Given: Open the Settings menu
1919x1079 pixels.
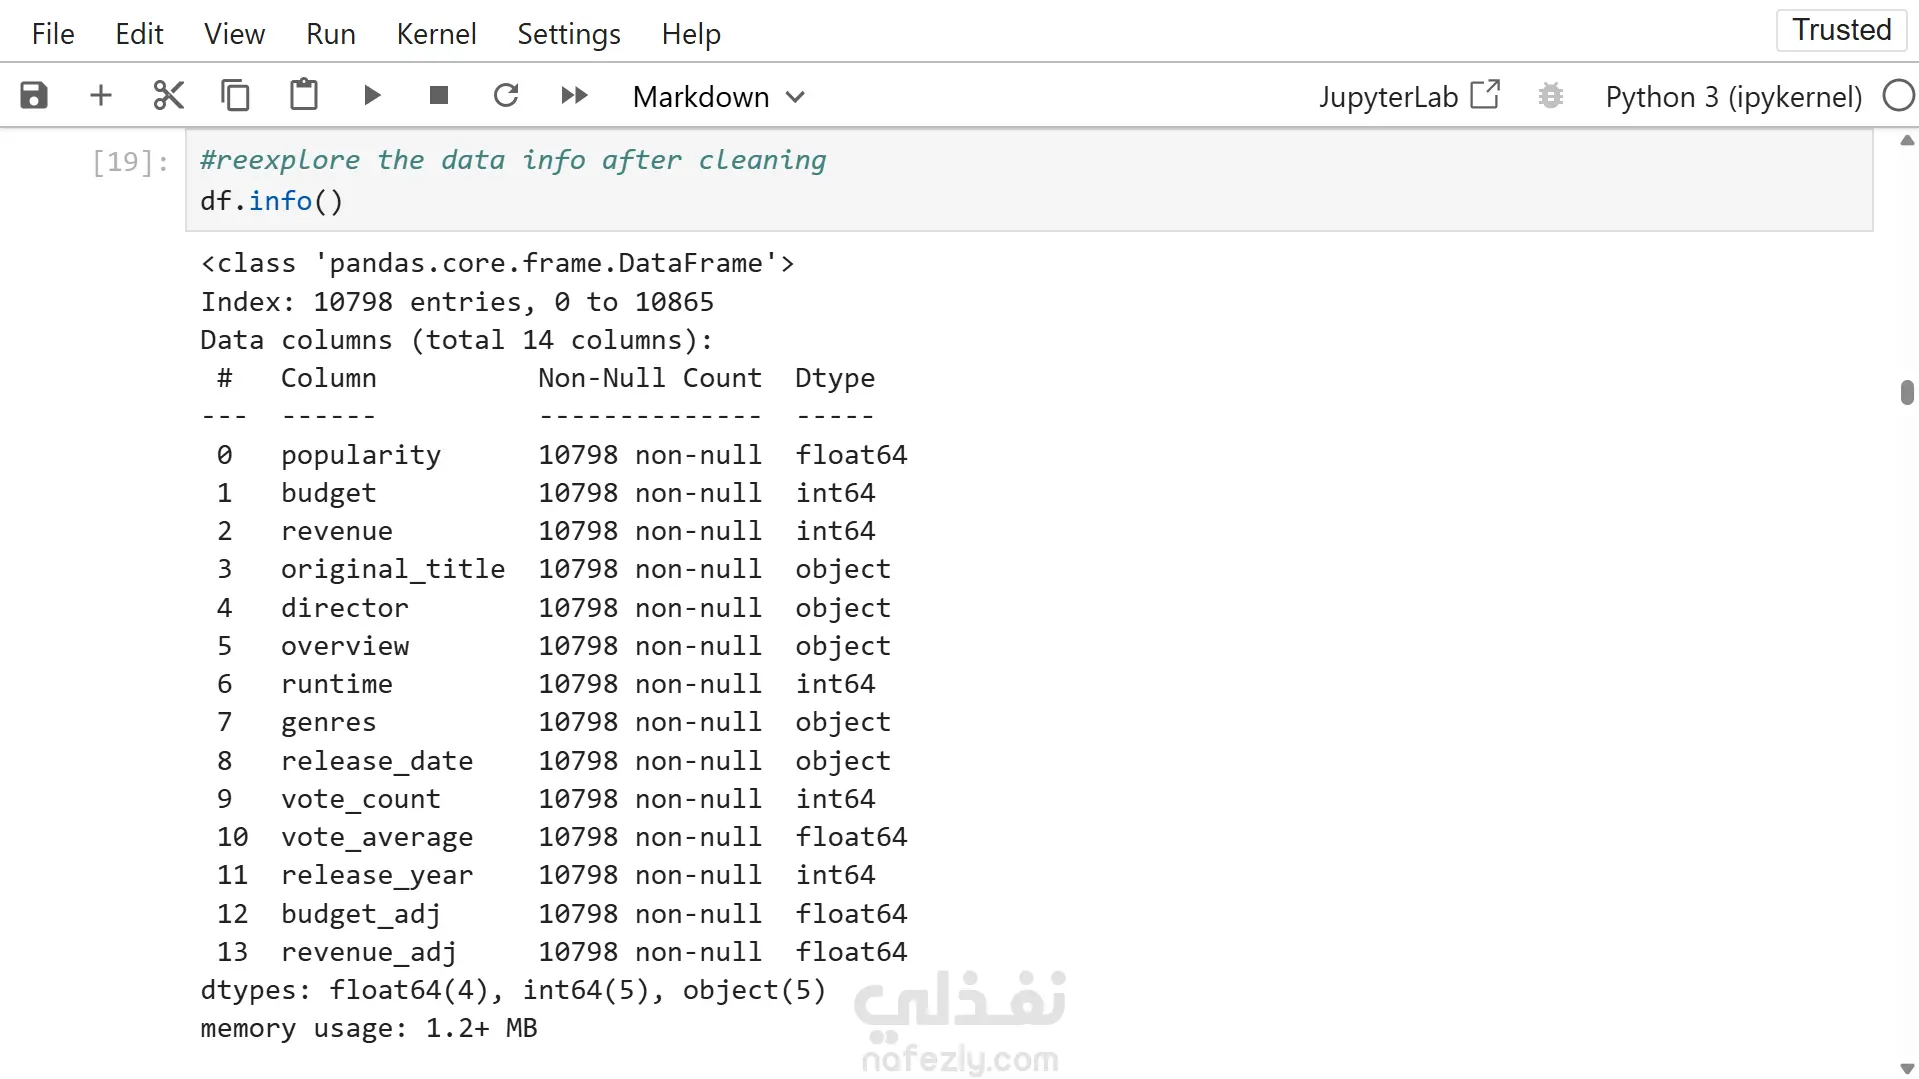Looking at the screenshot, I should (x=569, y=34).
